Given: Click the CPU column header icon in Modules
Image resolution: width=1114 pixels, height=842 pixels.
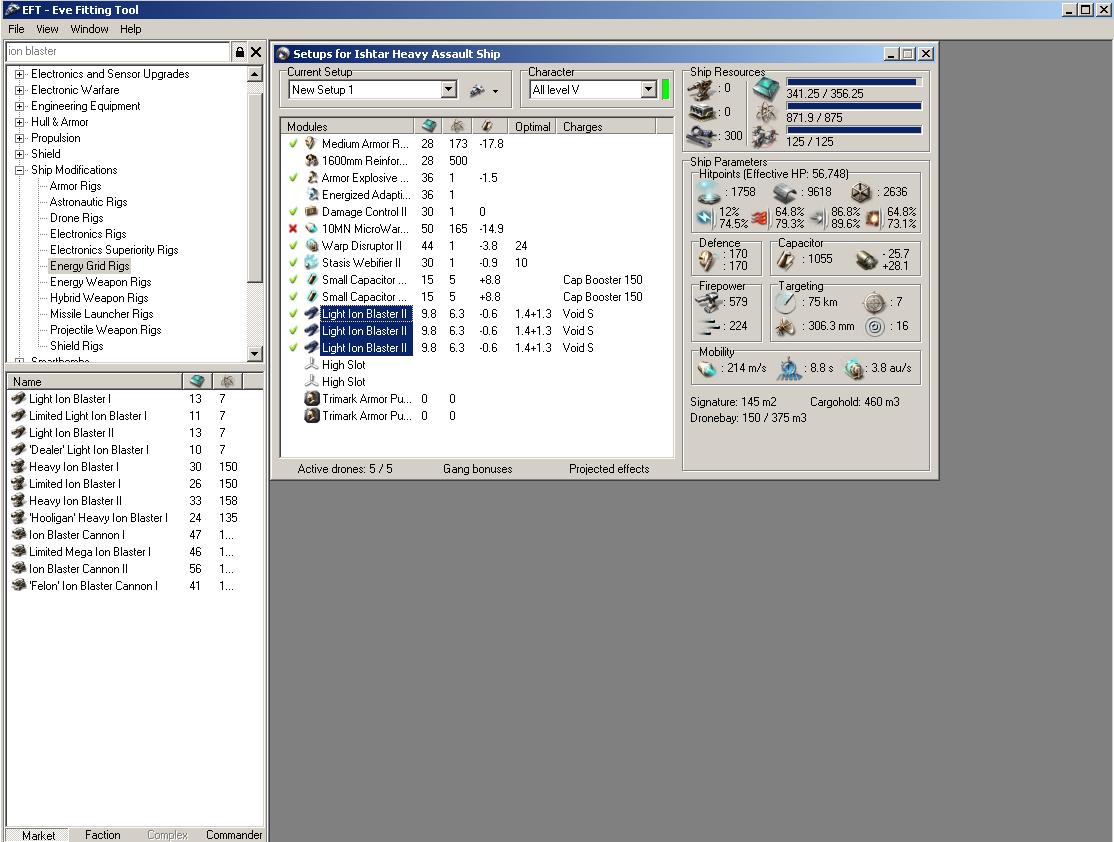Looking at the screenshot, I should click(x=428, y=126).
